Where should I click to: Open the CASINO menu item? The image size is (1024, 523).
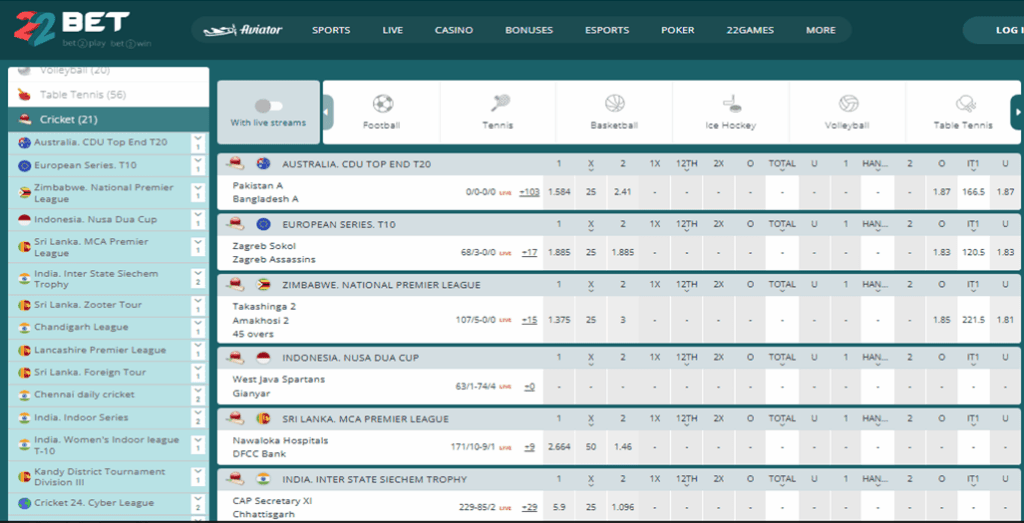pyautogui.click(x=453, y=30)
